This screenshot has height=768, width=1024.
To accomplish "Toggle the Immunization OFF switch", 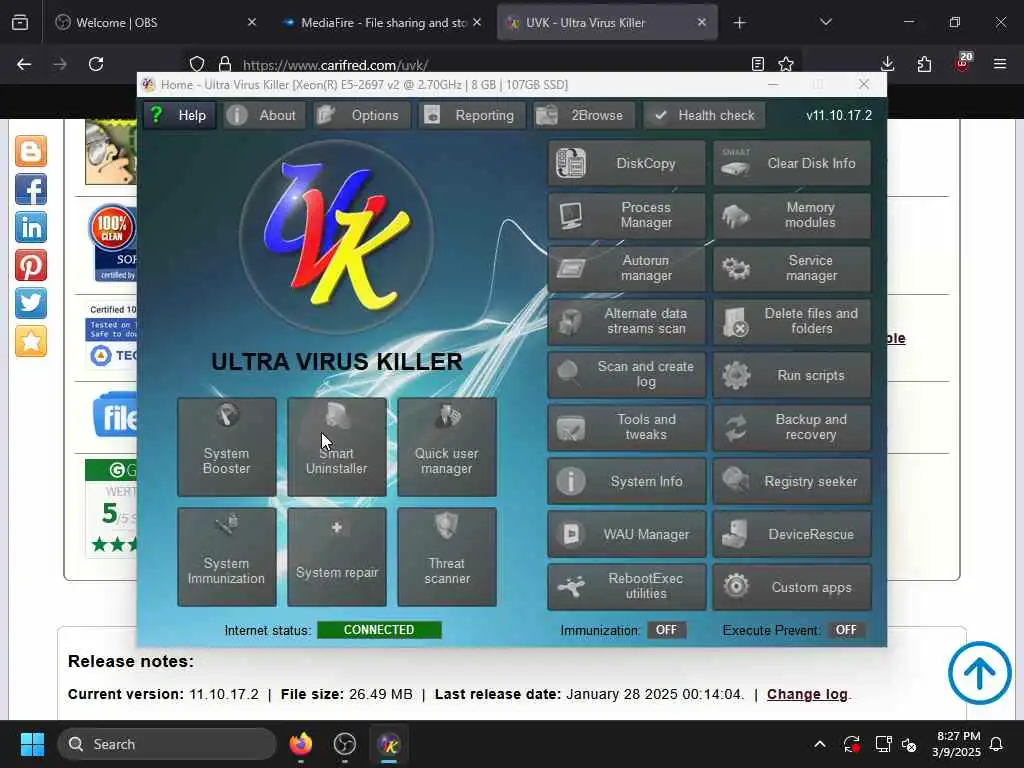I will point(666,630).
